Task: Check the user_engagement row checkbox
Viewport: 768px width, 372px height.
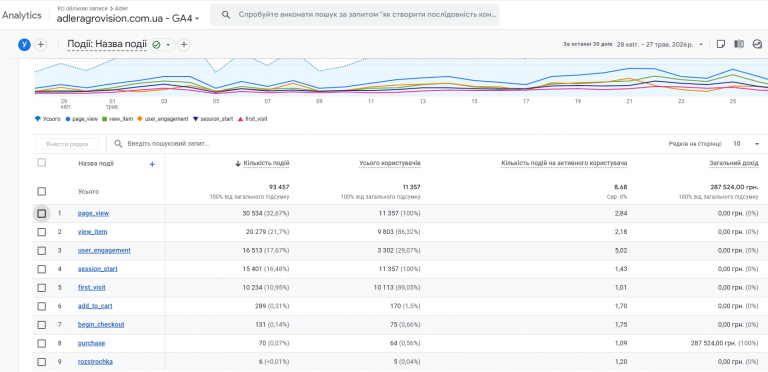Action: [x=42, y=251]
